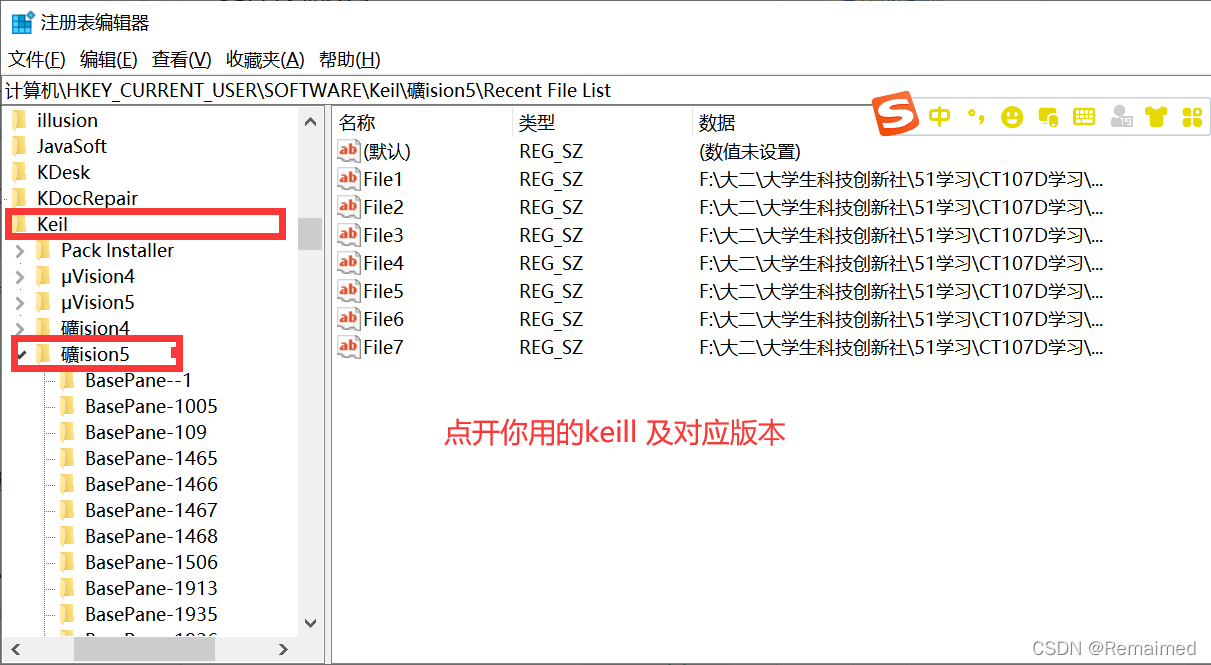
Task: Click Sogou account login icon
Action: click(1121, 117)
